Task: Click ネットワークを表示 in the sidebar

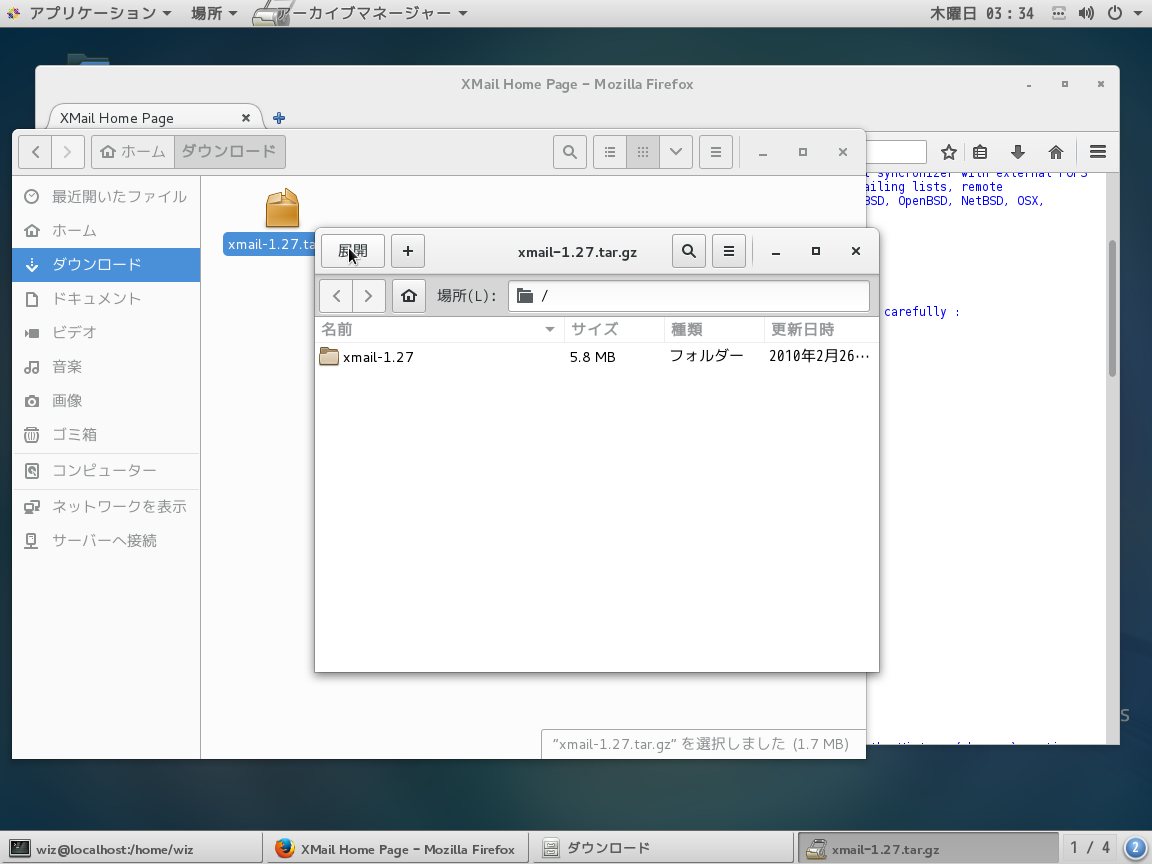Action: click(x=106, y=507)
